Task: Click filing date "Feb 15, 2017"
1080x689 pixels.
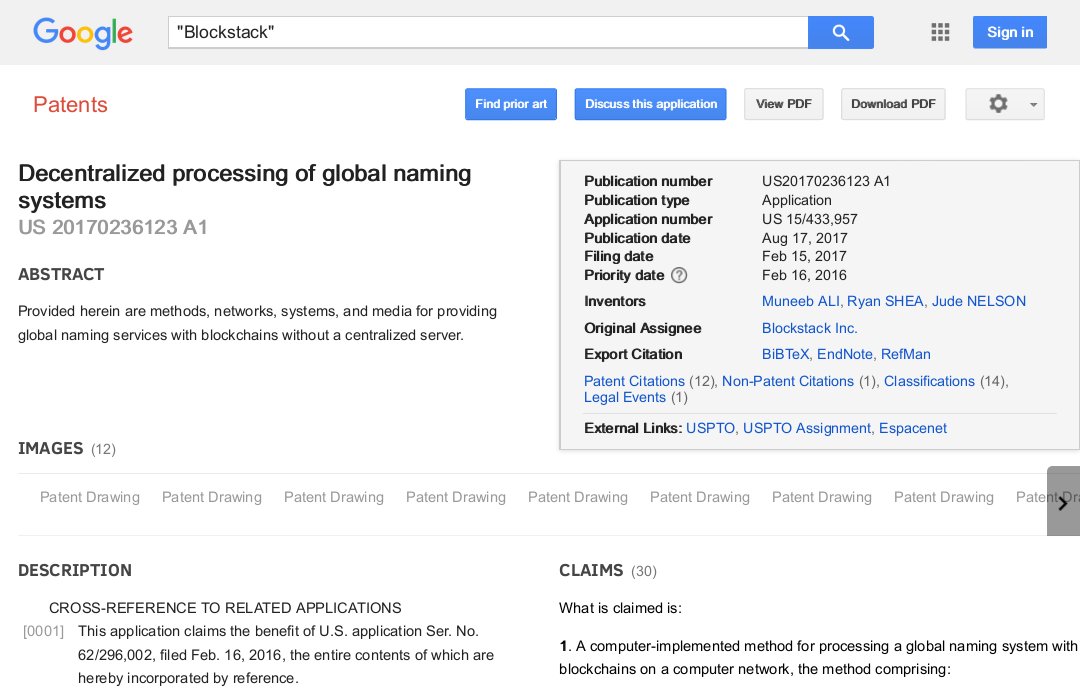Action: pyautogui.click(x=804, y=256)
